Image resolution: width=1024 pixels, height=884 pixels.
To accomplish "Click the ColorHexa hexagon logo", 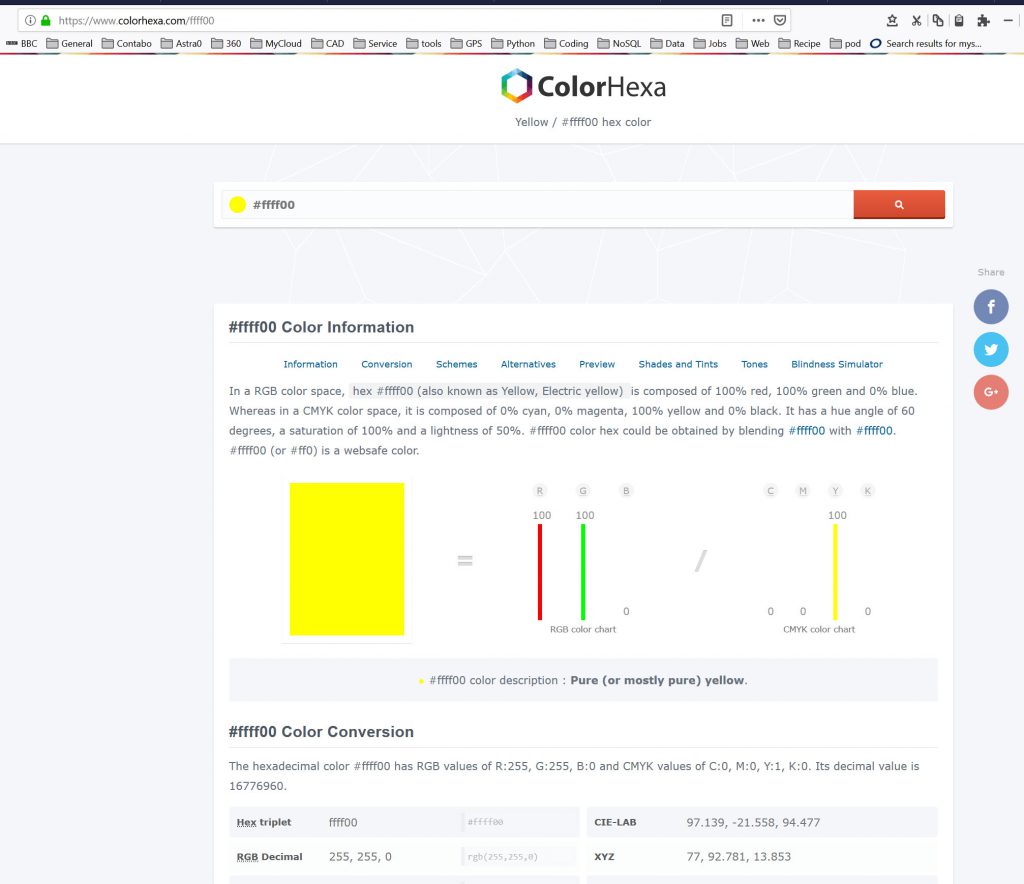I will [517, 87].
